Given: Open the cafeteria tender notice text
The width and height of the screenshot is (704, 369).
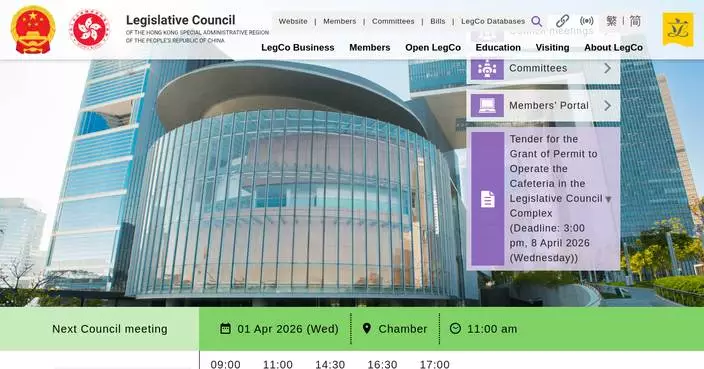Looking at the screenshot, I should pyautogui.click(x=555, y=198).
